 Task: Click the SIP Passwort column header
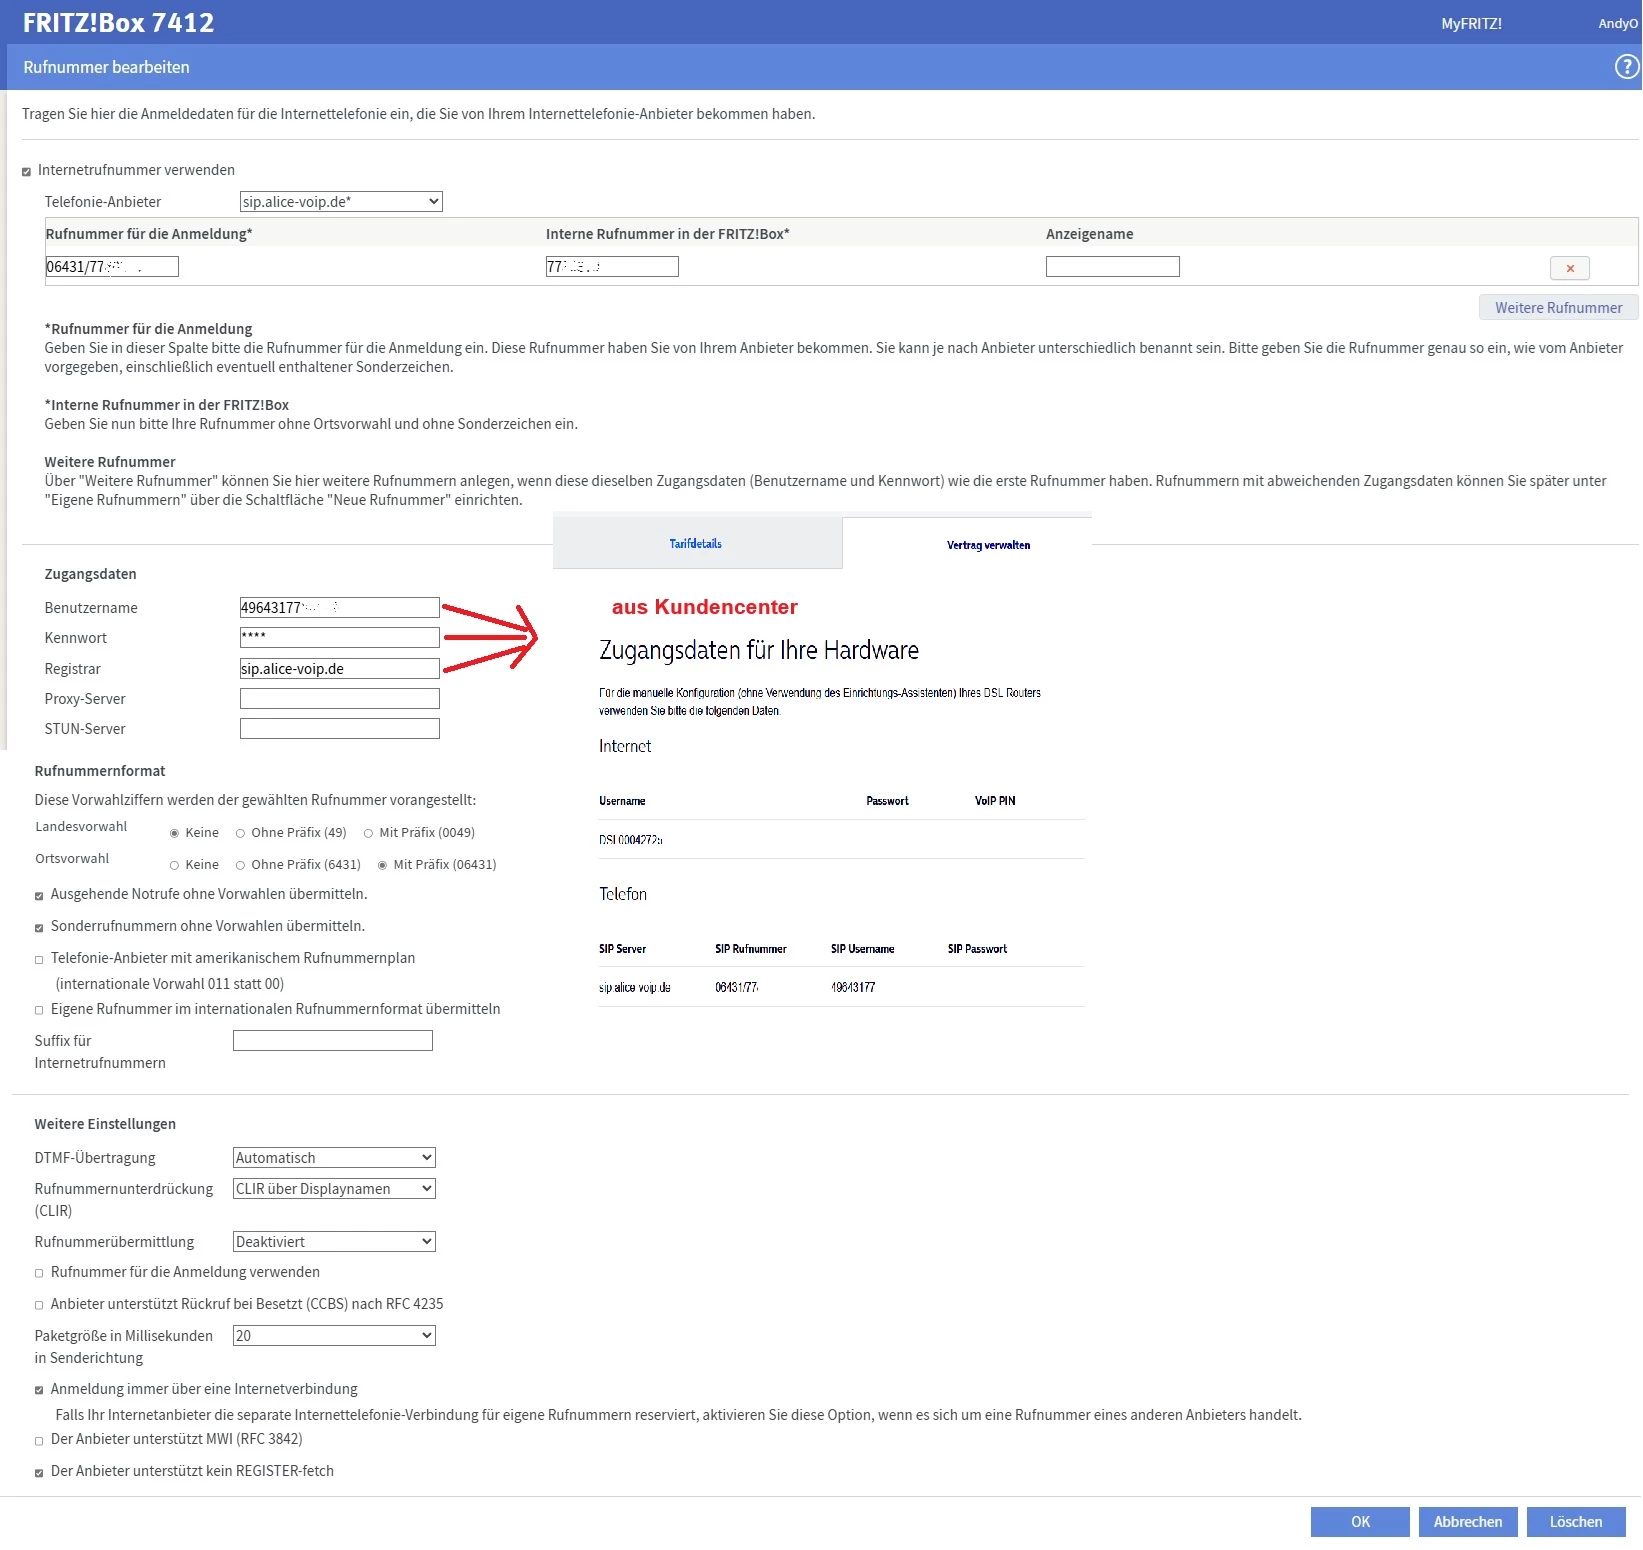click(977, 949)
